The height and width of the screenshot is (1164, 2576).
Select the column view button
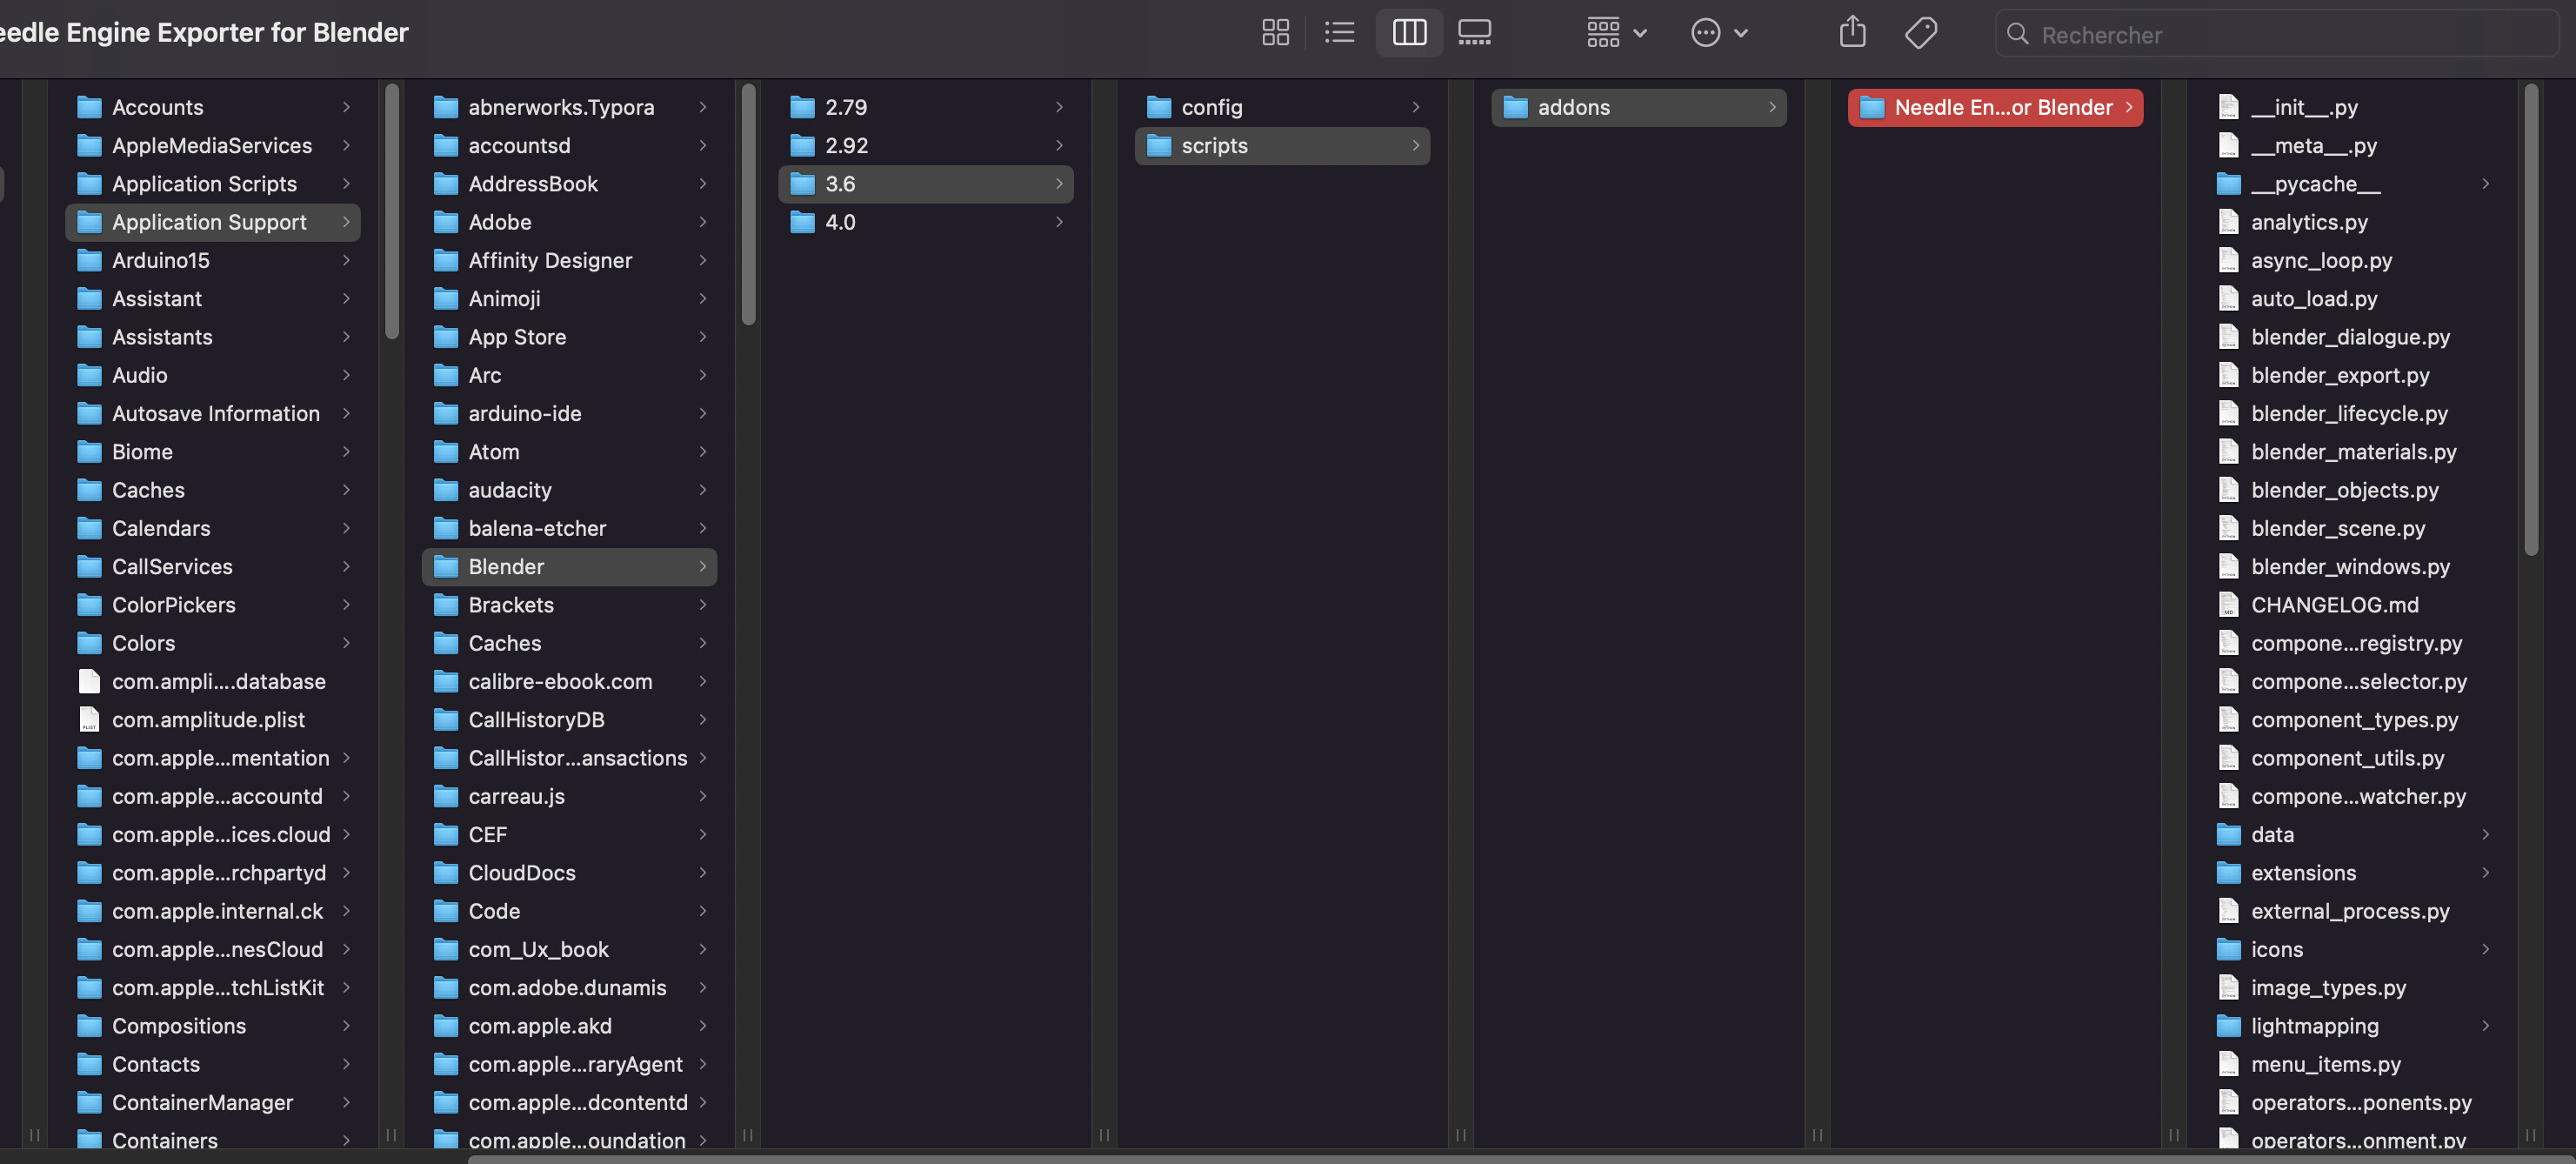coord(1409,33)
